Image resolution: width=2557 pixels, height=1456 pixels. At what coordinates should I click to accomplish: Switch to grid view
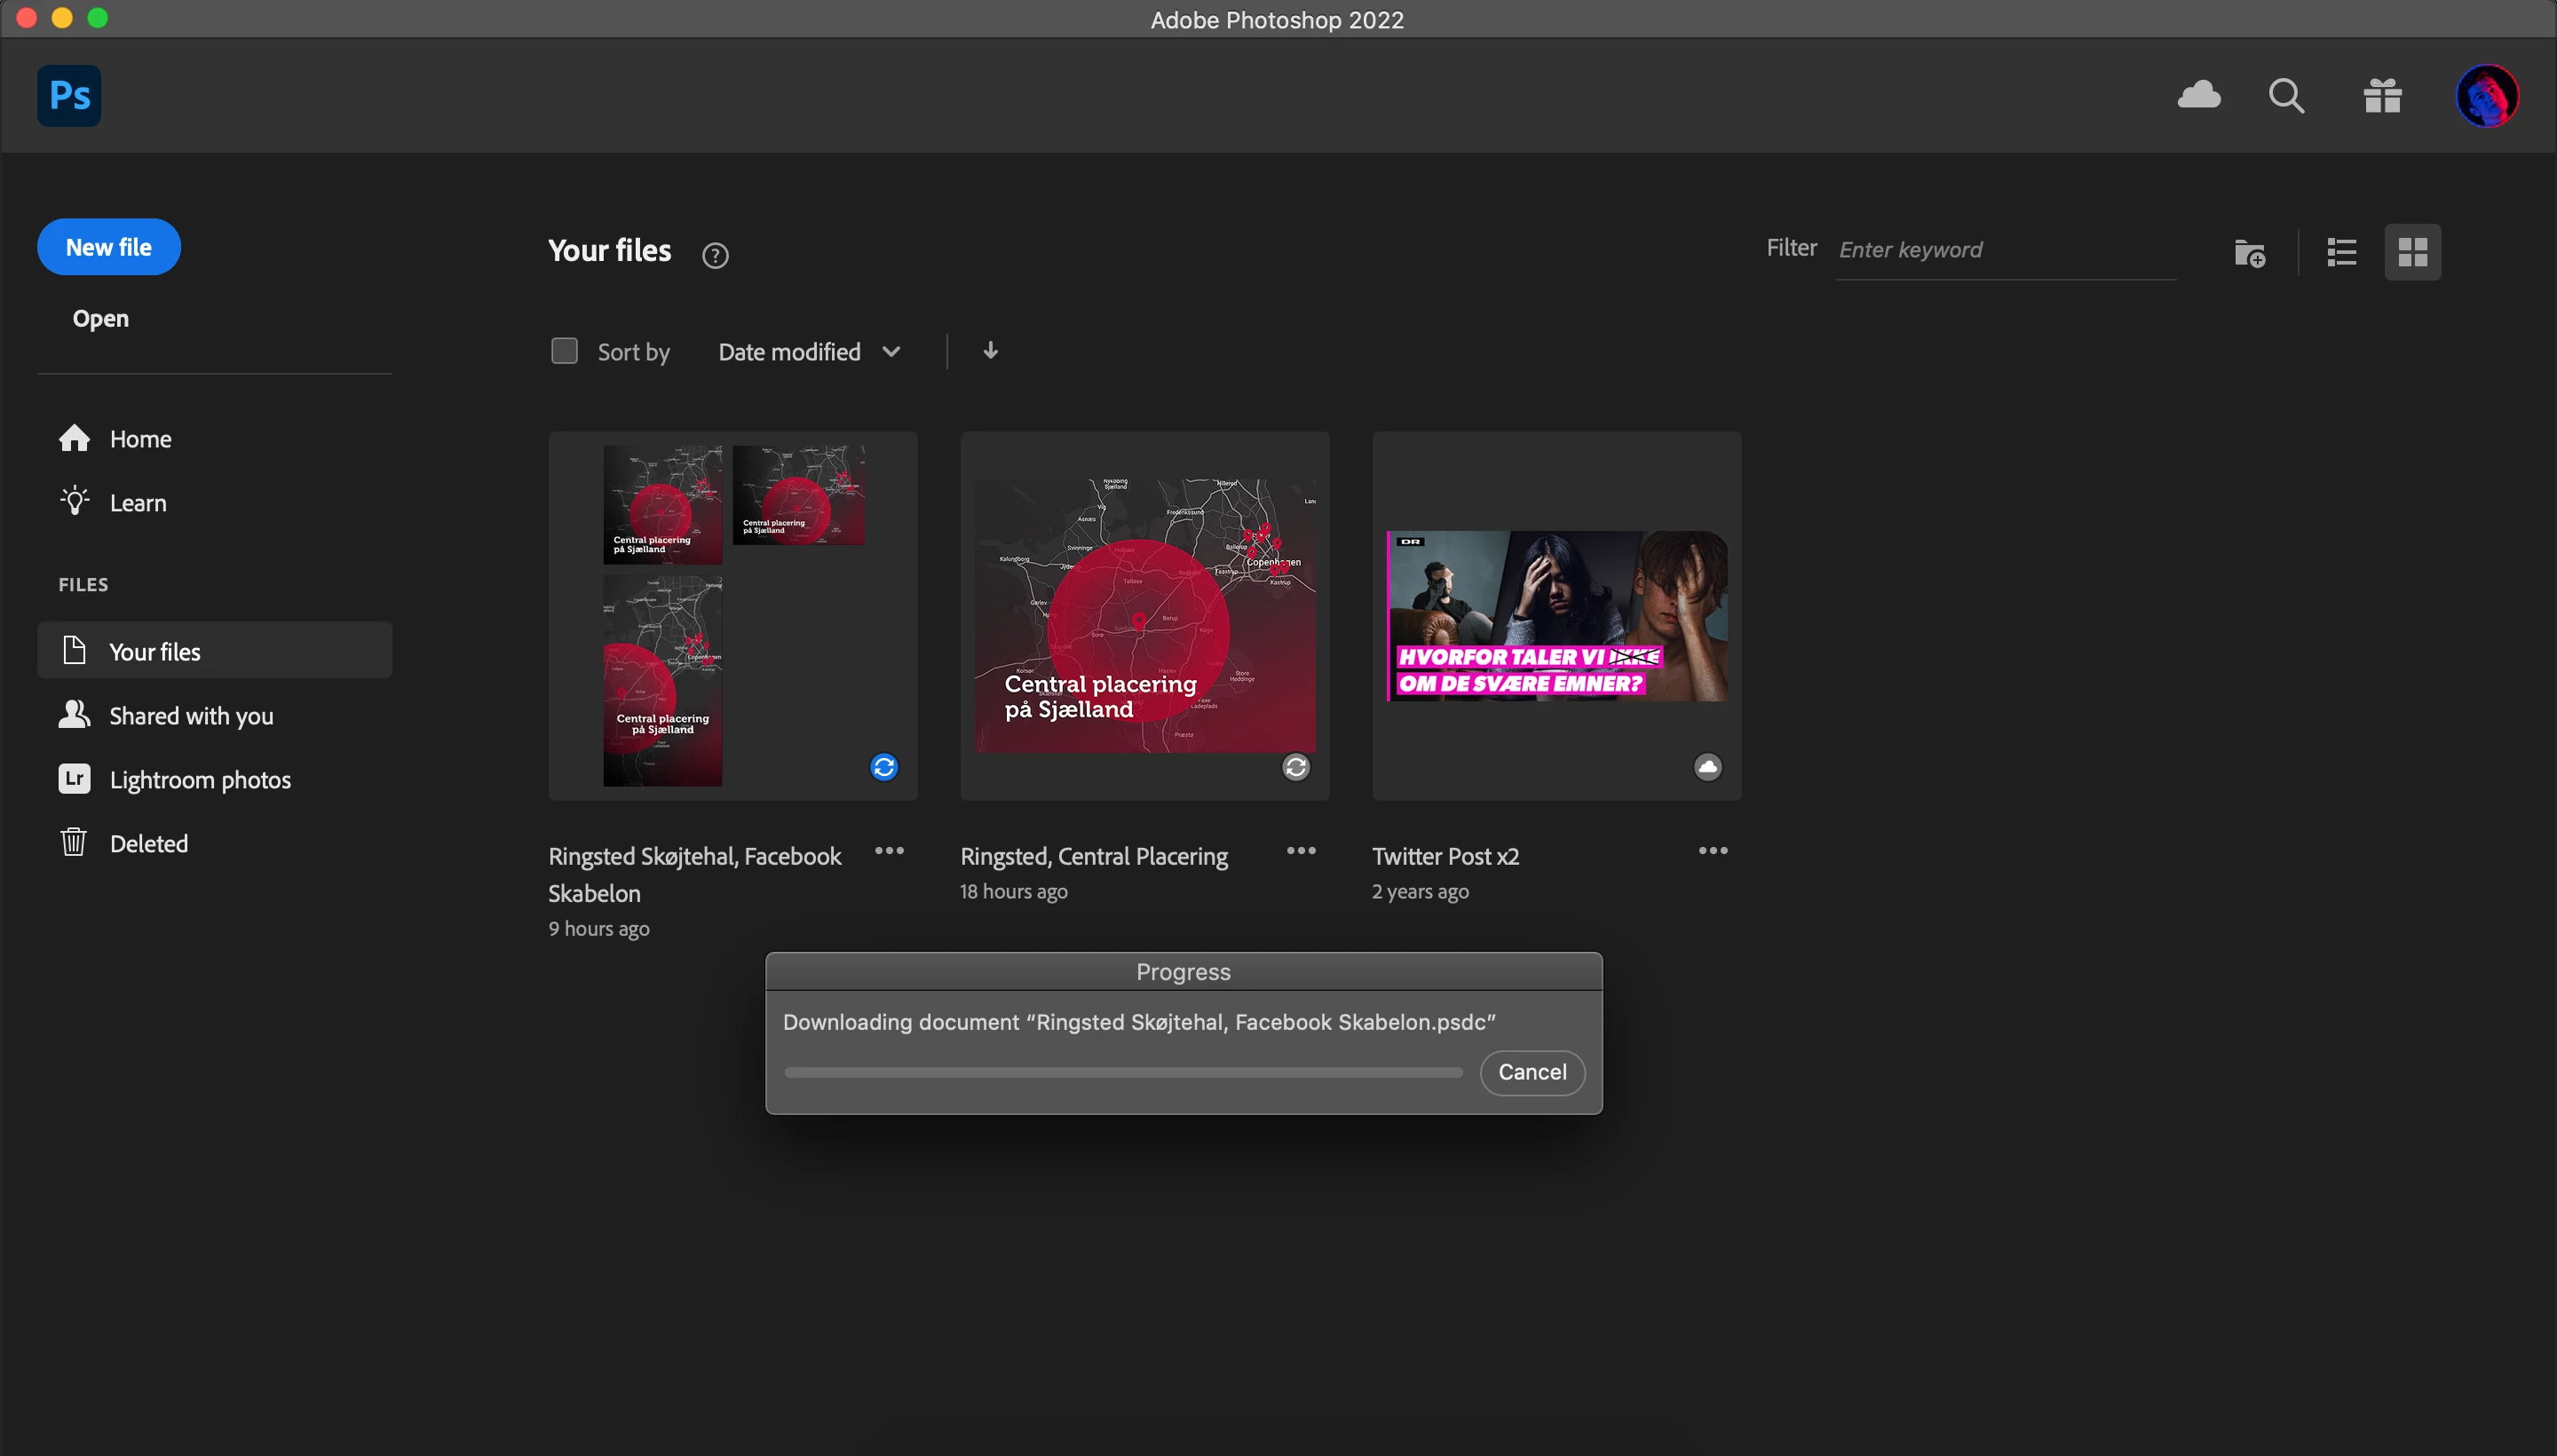(2412, 252)
